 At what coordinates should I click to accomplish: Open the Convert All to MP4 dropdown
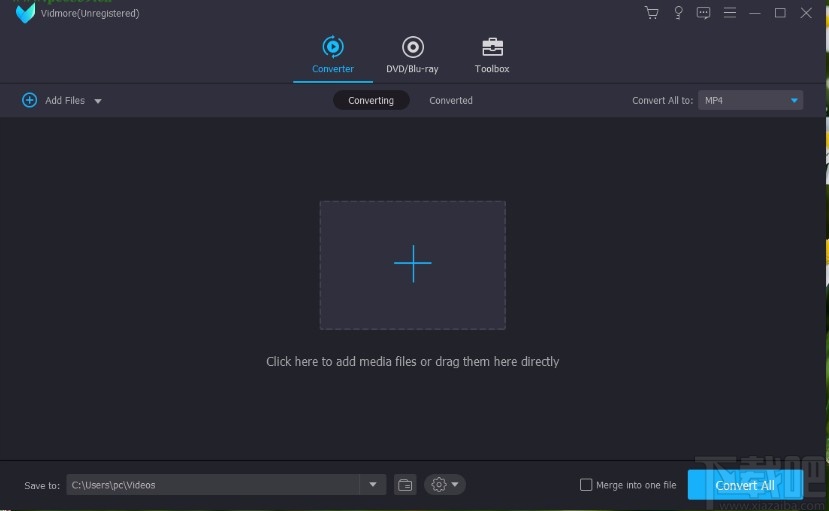coord(750,100)
